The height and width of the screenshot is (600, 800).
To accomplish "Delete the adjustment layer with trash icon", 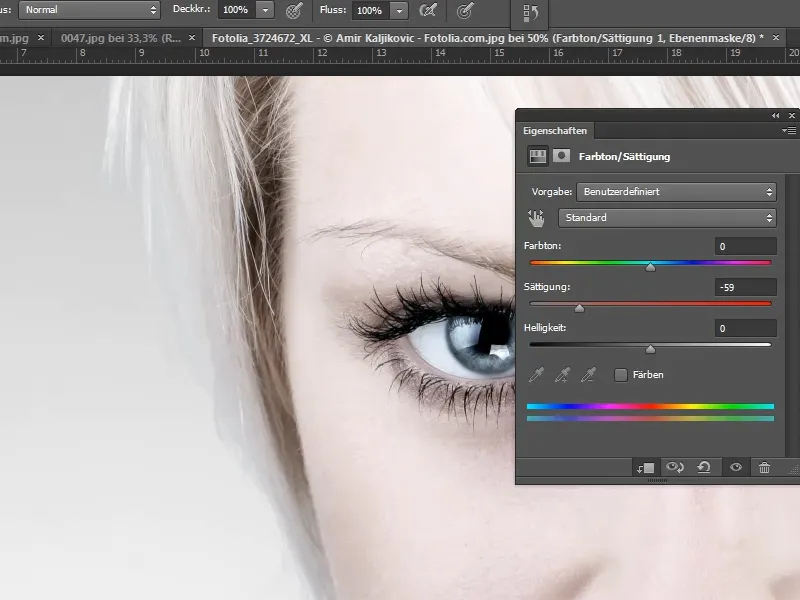I will coord(764,467).
